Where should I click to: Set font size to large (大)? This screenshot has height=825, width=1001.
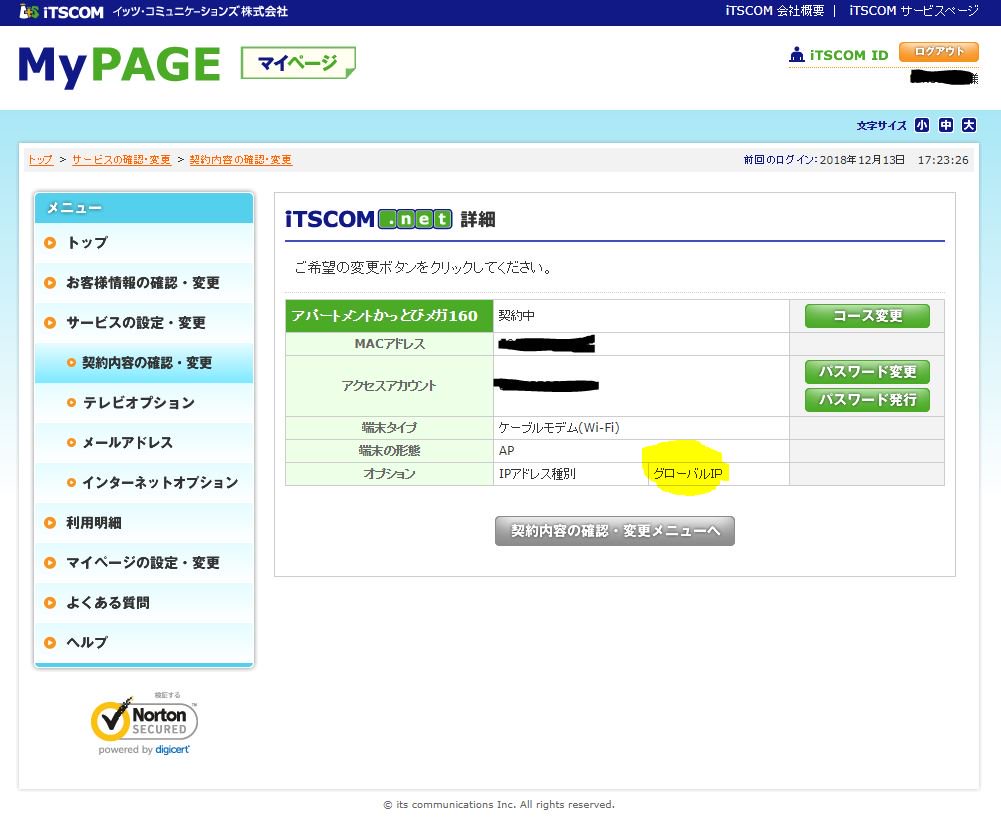[x=969, y=125]
